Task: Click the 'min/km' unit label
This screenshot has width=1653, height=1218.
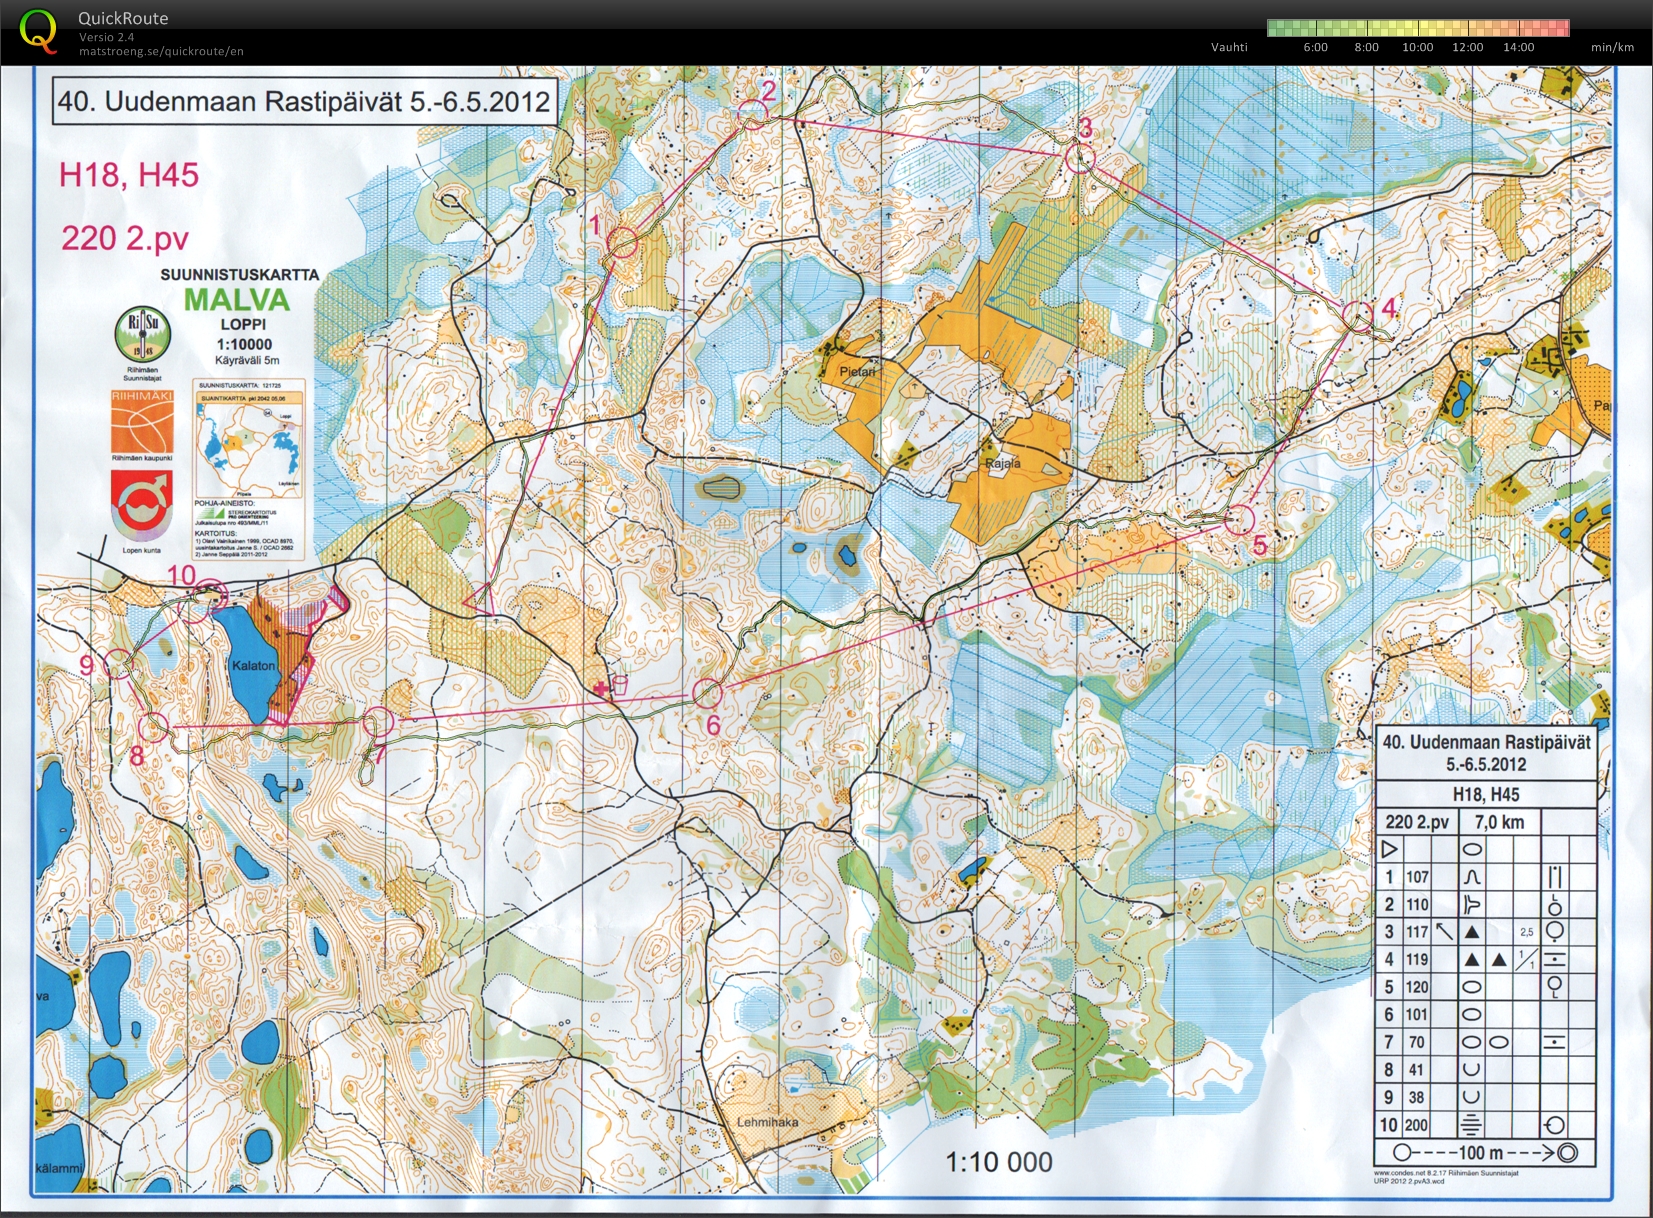Action: click(x=1613, y=47)
